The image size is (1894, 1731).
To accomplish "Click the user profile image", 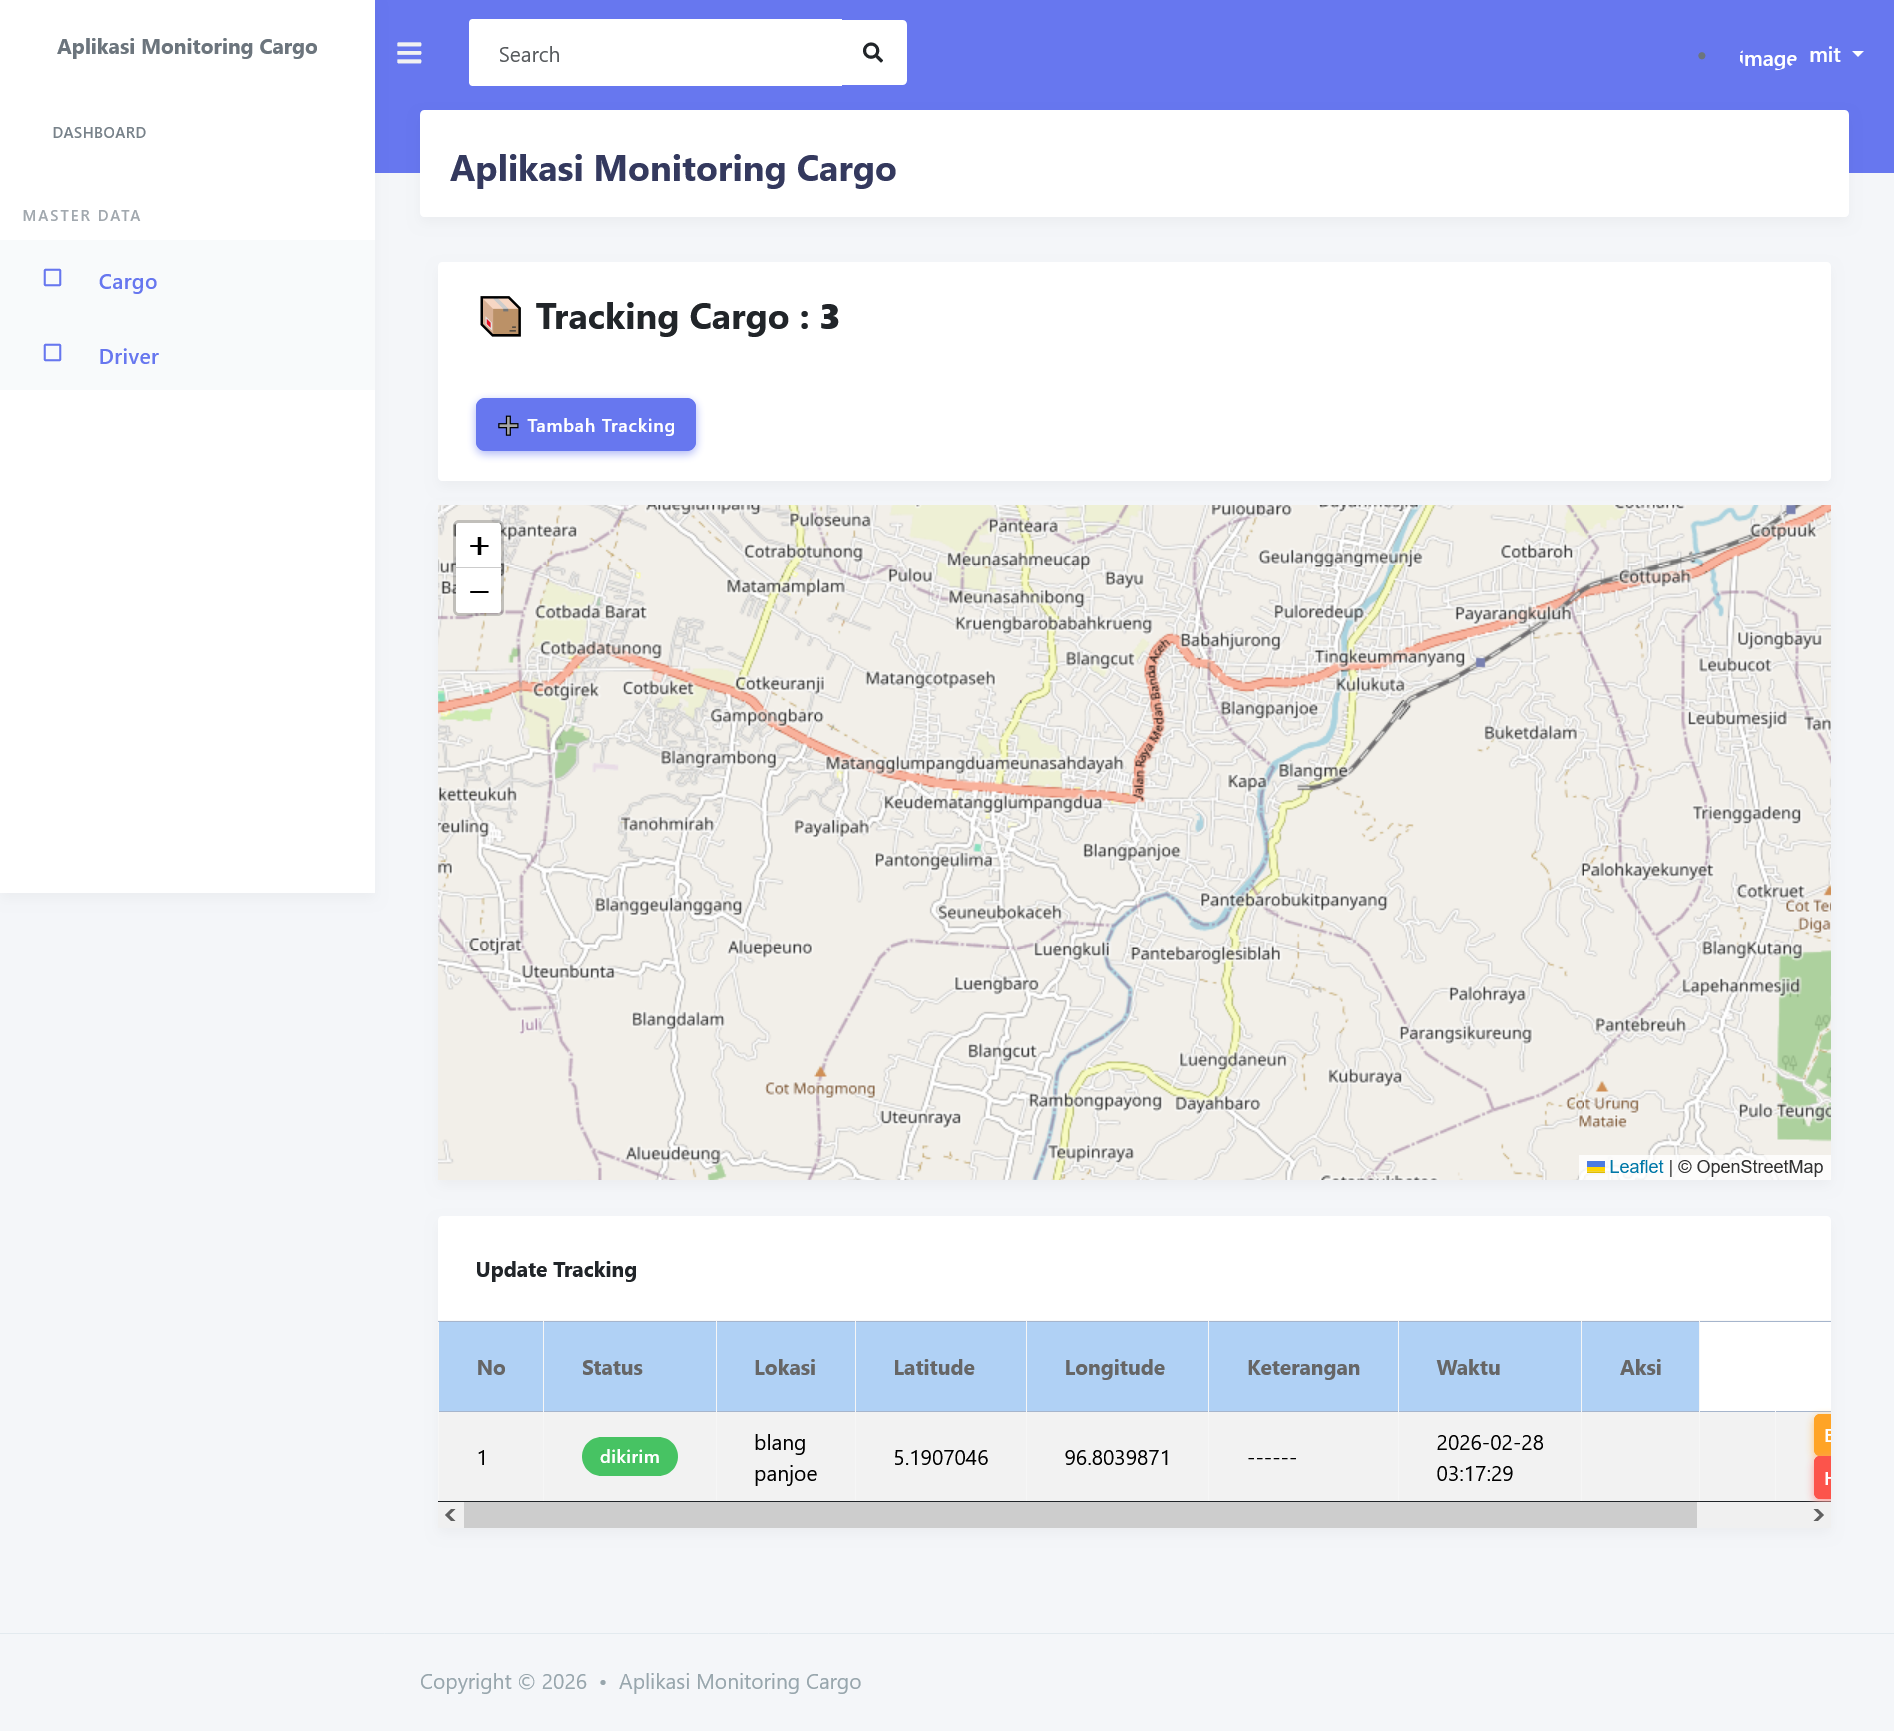I will coord(1767,58).
